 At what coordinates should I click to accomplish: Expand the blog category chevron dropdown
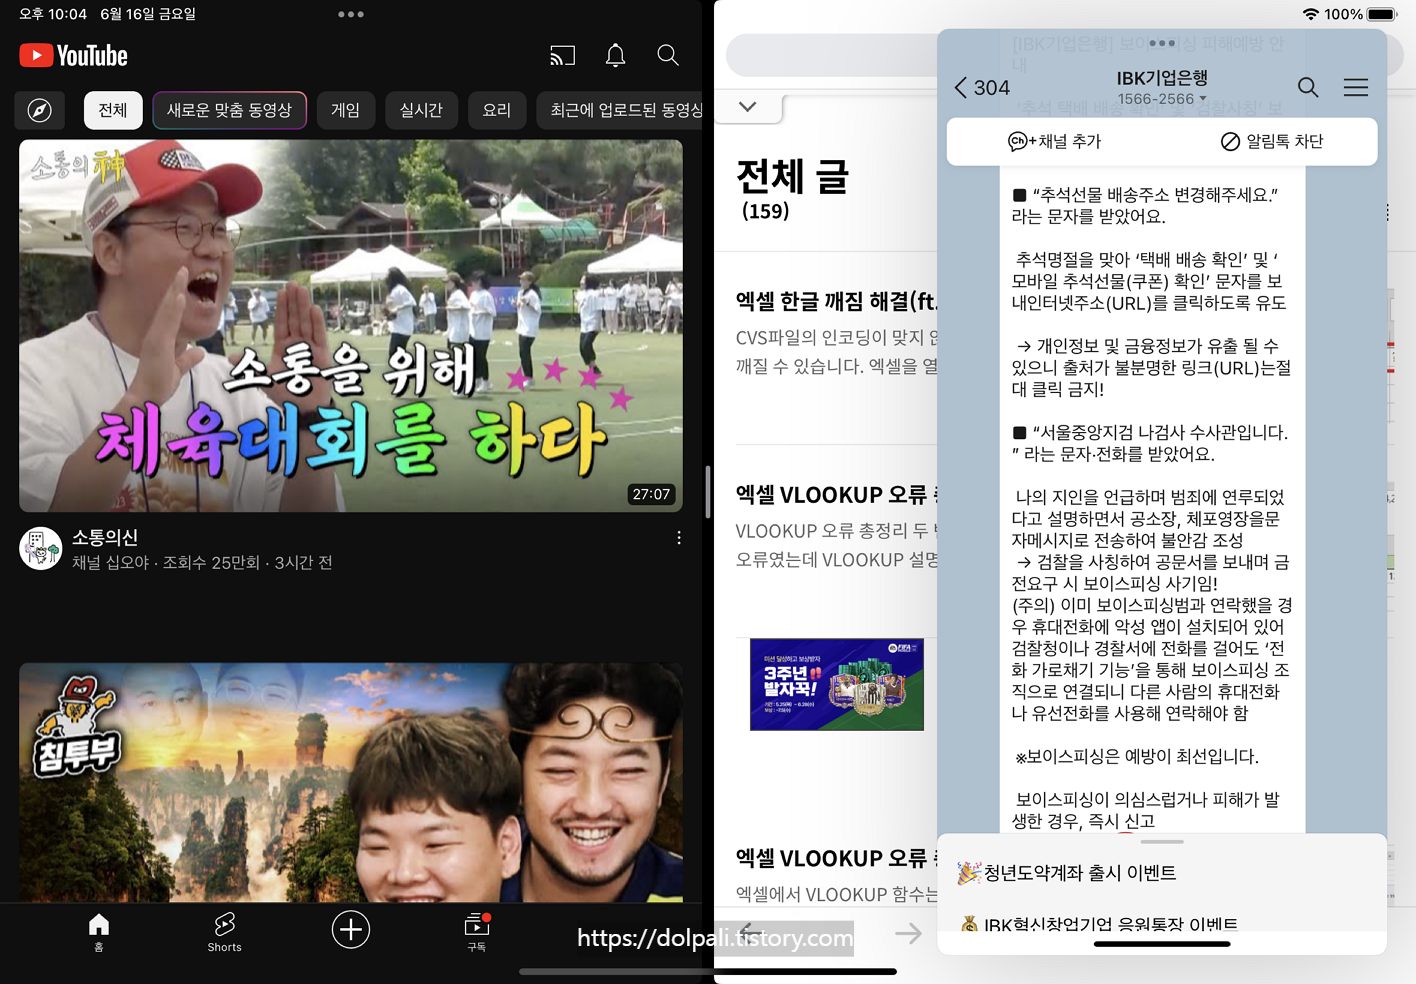pyautogui.click(x=748, y=107)
